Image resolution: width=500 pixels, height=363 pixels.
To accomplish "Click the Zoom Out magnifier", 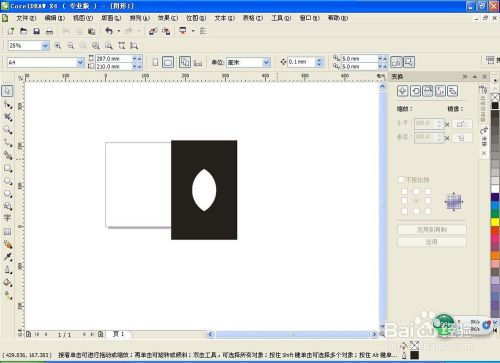I will coord(71,46).
